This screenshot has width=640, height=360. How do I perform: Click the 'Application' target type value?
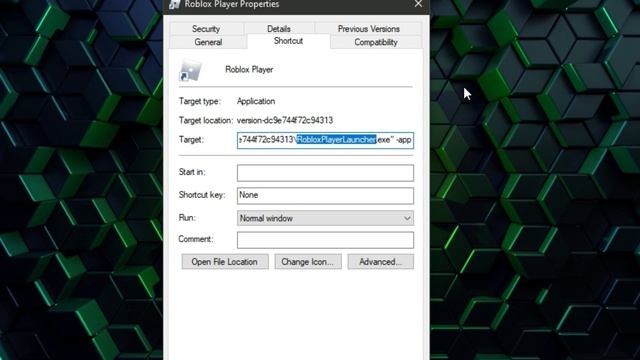pyautogui.click(x=256, y=101)
